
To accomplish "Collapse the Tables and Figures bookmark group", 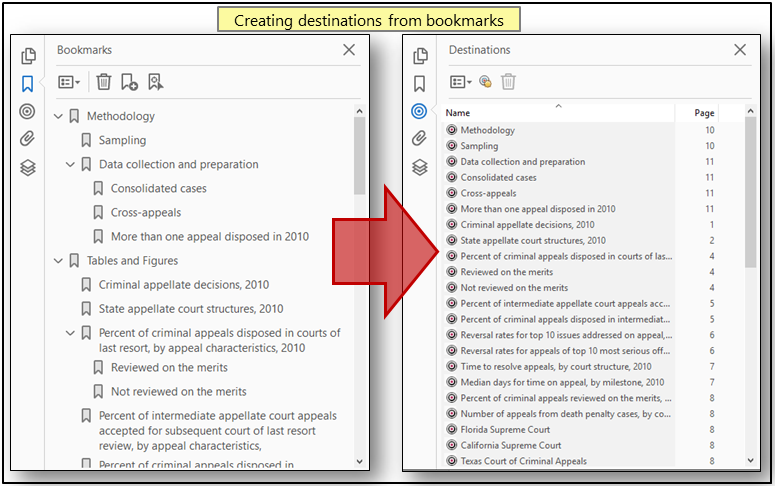I will [x=58, y=261].
